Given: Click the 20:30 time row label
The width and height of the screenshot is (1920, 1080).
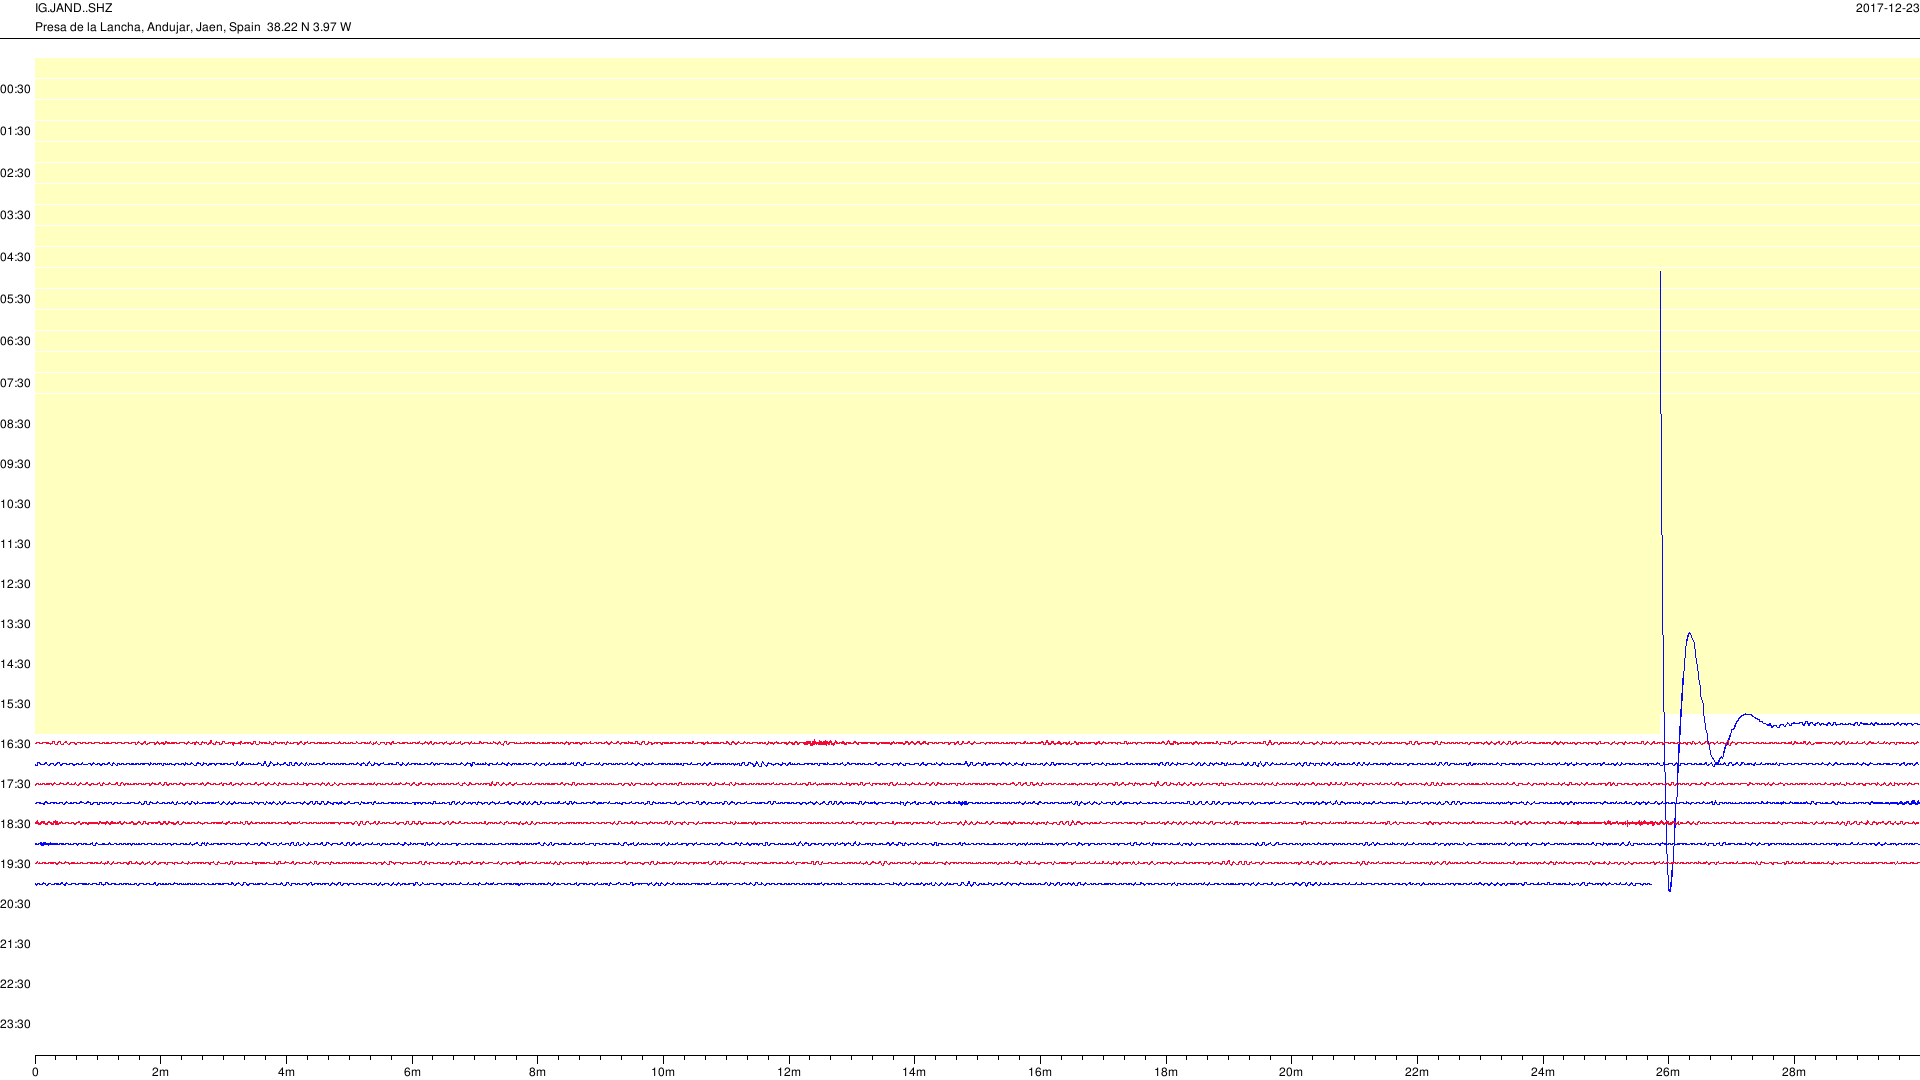Looking at the screenshot, I should click(x=15, y=904).
